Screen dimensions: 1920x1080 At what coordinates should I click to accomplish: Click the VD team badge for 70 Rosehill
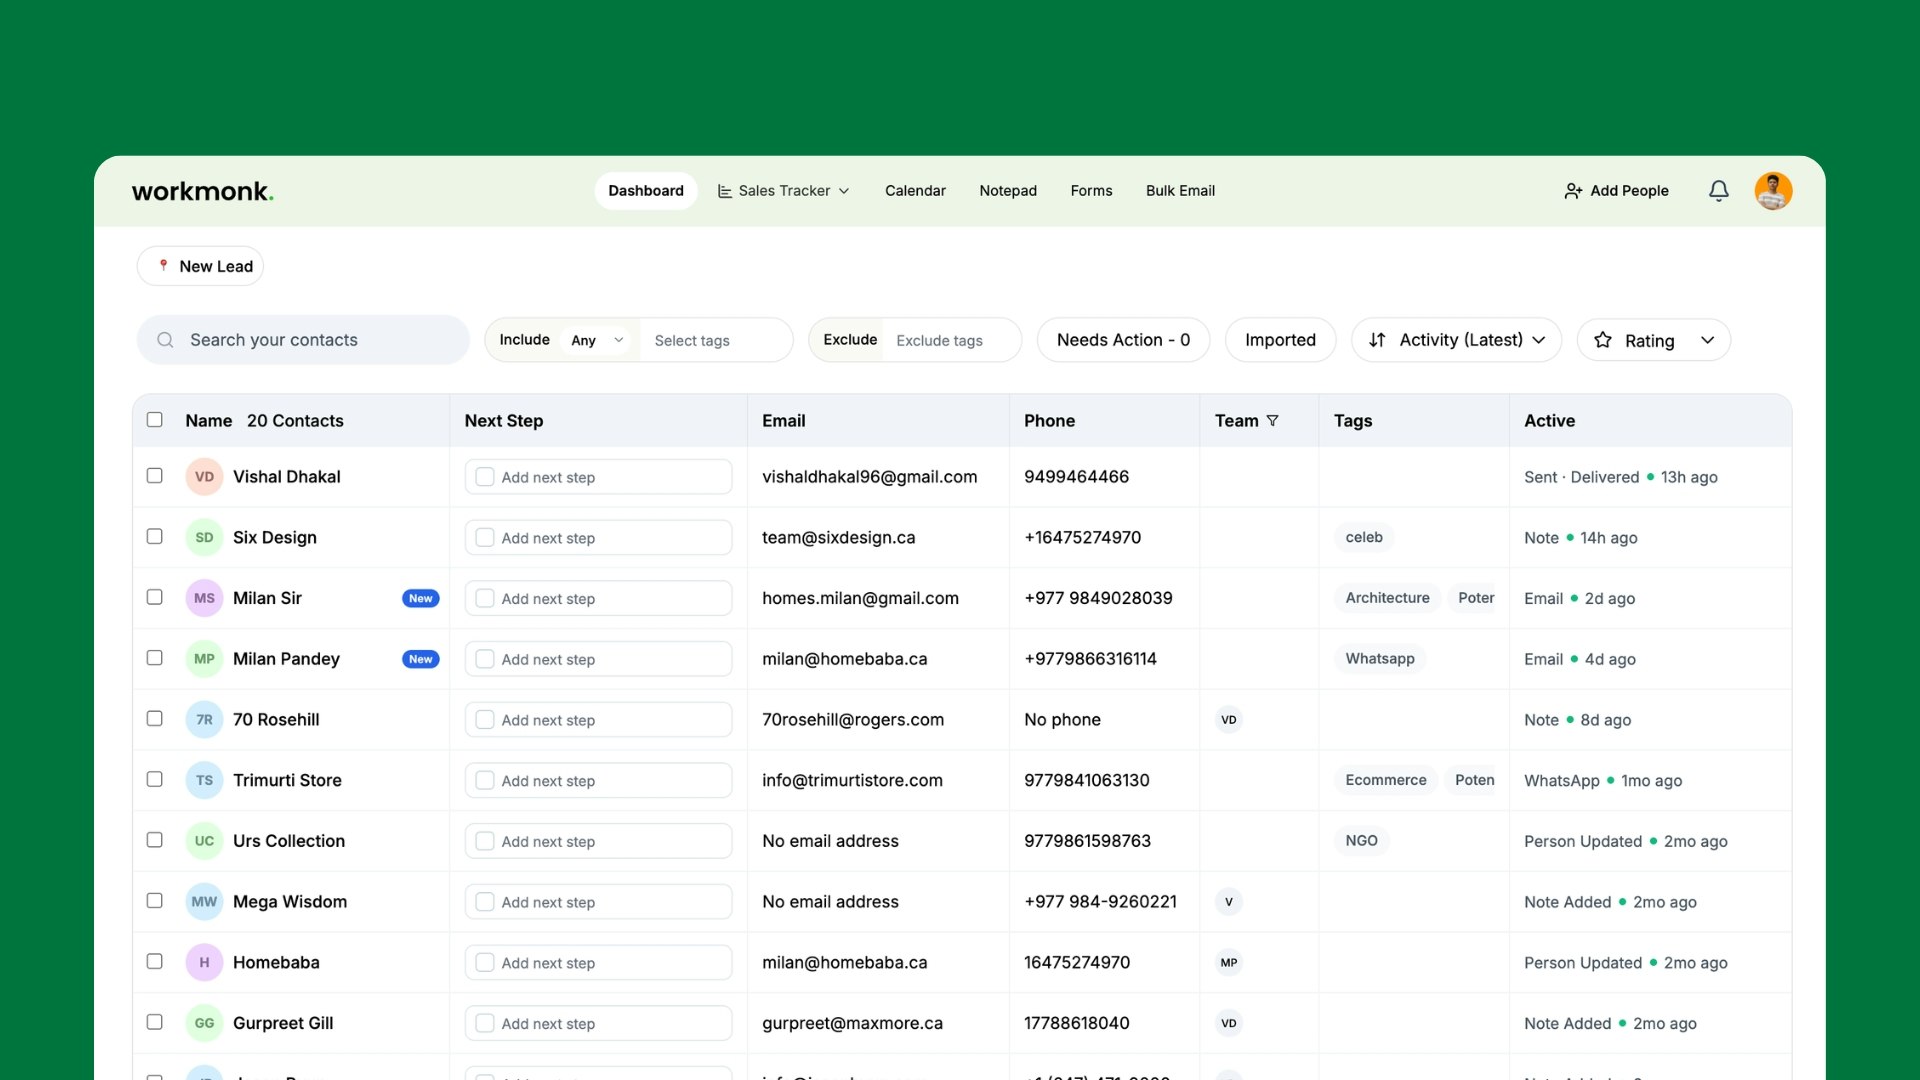[1229, 720]
